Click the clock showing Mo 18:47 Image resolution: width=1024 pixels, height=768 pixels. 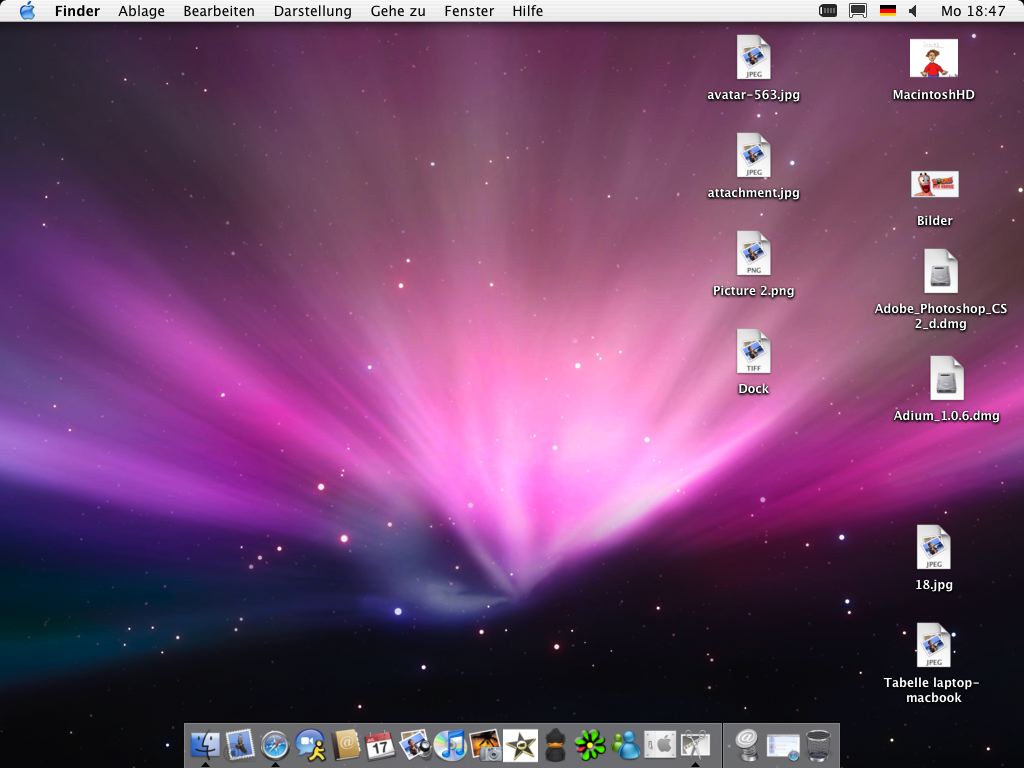point(973,11)
